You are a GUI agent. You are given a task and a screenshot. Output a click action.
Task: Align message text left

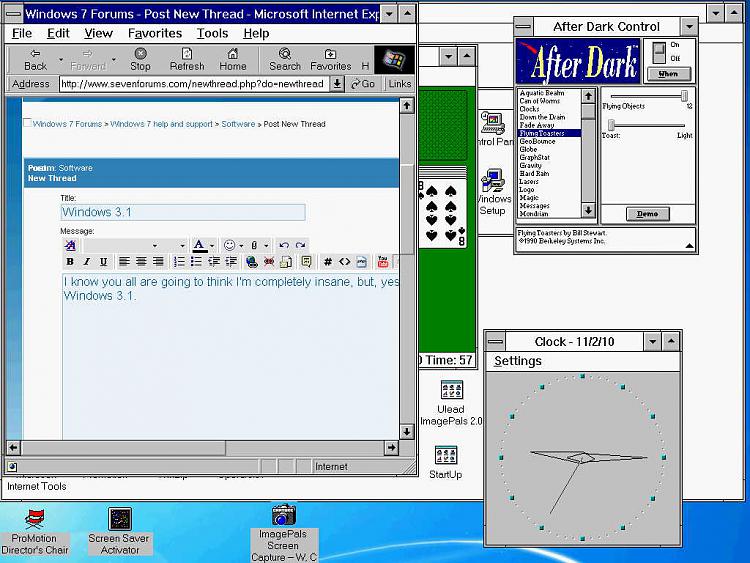pos(124,262)
